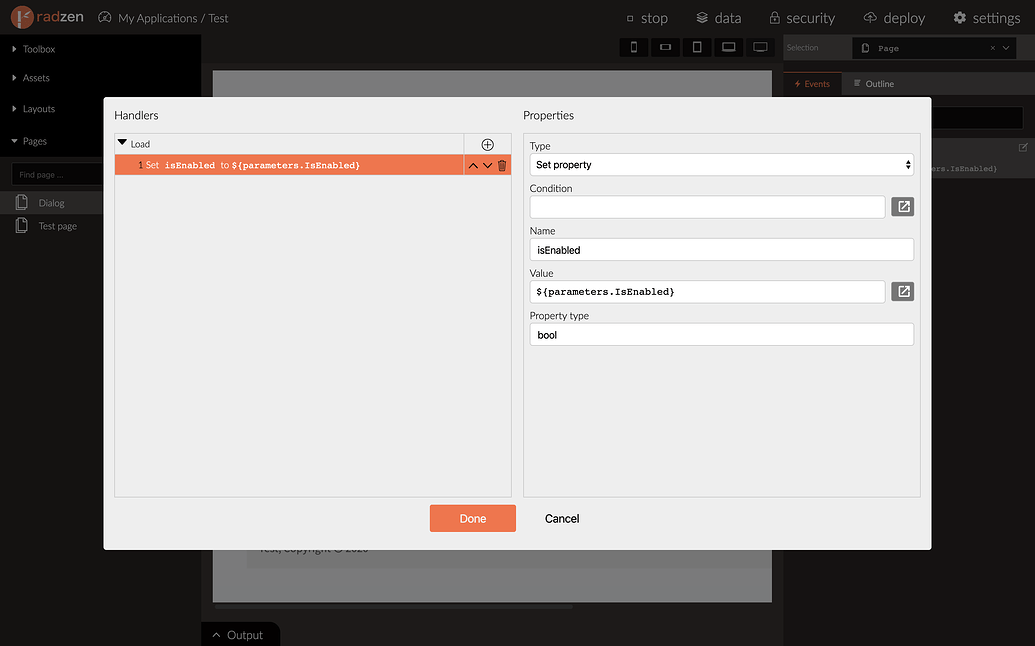
Task: Open the Condition expression editor icon
Action: click(x=902, y=207)
